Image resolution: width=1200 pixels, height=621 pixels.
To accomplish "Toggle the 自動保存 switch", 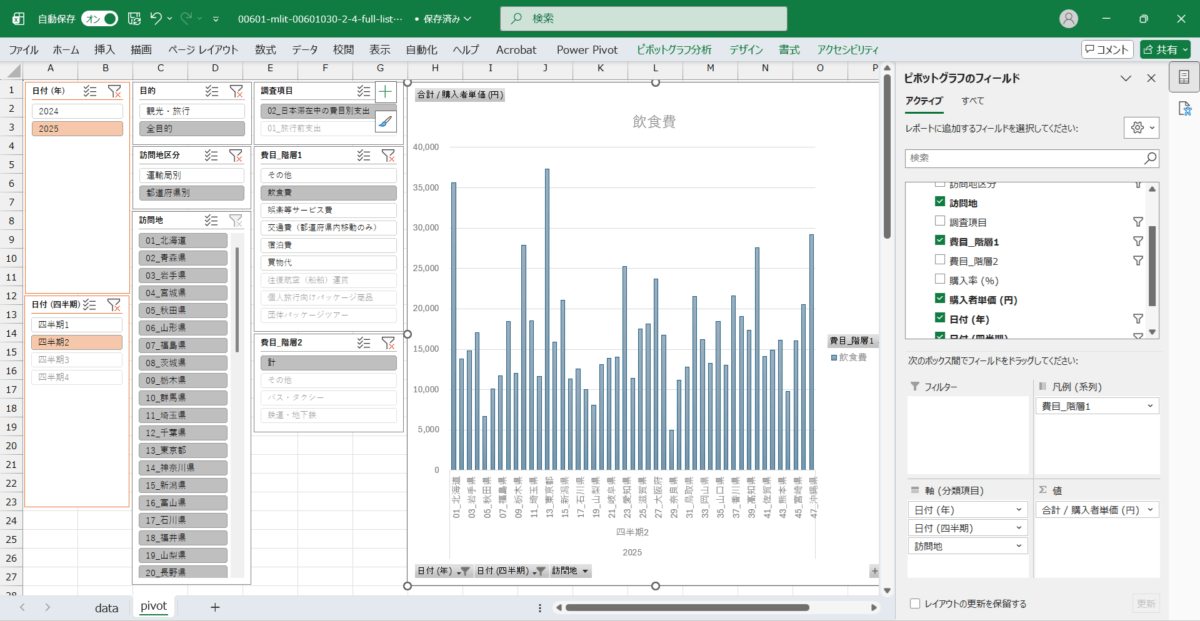I will click(x=99, y=18).
